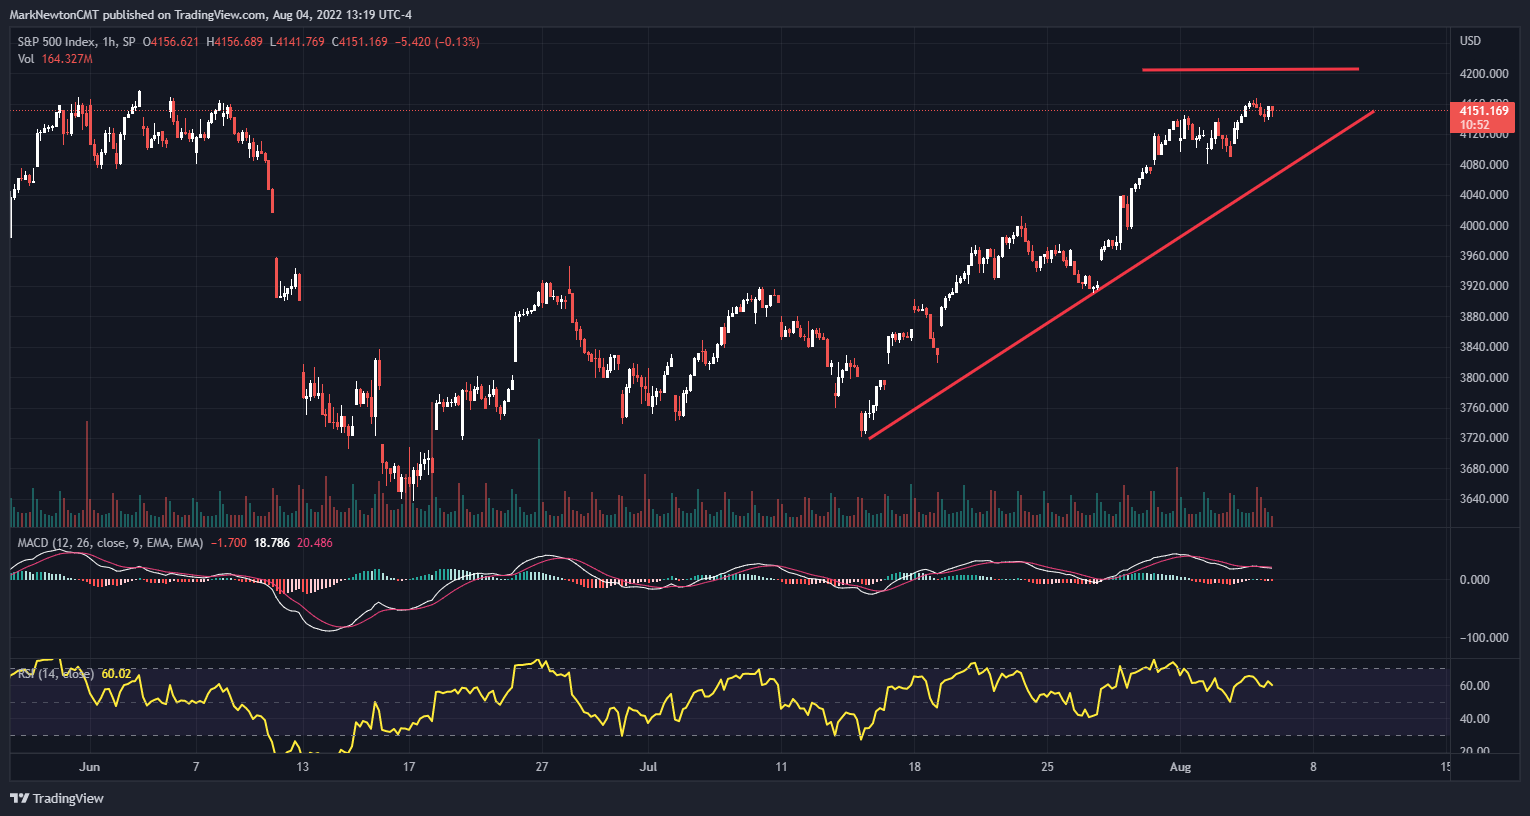Click the RSI axis label 40.00
Viewport: 1530px width, 816px height.
coord(1475,719)
